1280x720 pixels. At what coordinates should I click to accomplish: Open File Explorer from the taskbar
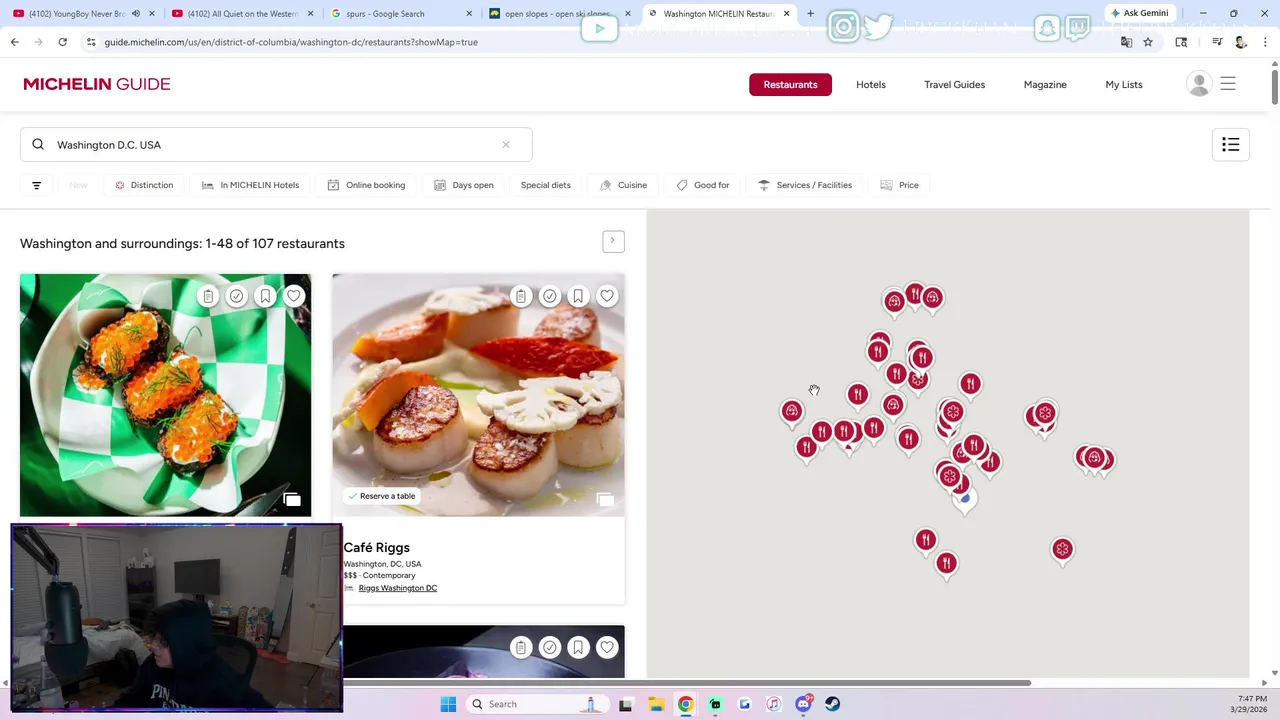point(656,704)
